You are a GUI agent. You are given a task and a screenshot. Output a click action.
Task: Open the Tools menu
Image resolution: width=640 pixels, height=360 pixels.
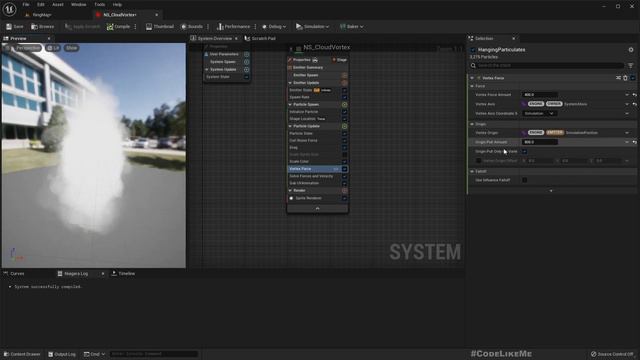[100, 4]
